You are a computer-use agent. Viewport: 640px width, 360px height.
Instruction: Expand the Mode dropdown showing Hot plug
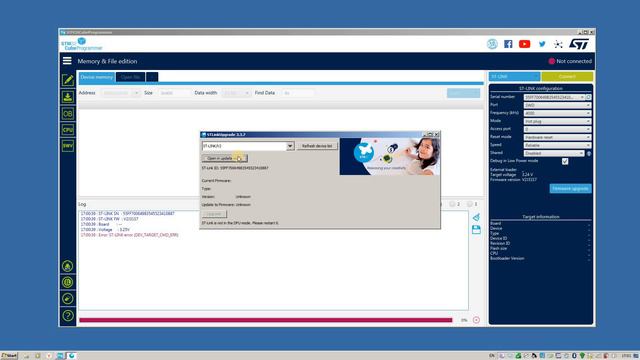[557, 121]
